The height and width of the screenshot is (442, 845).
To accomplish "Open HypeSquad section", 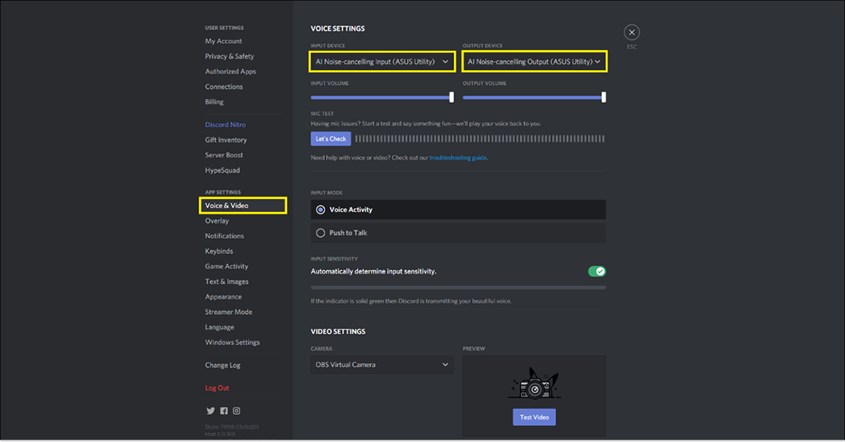I will tap(222, 170).
